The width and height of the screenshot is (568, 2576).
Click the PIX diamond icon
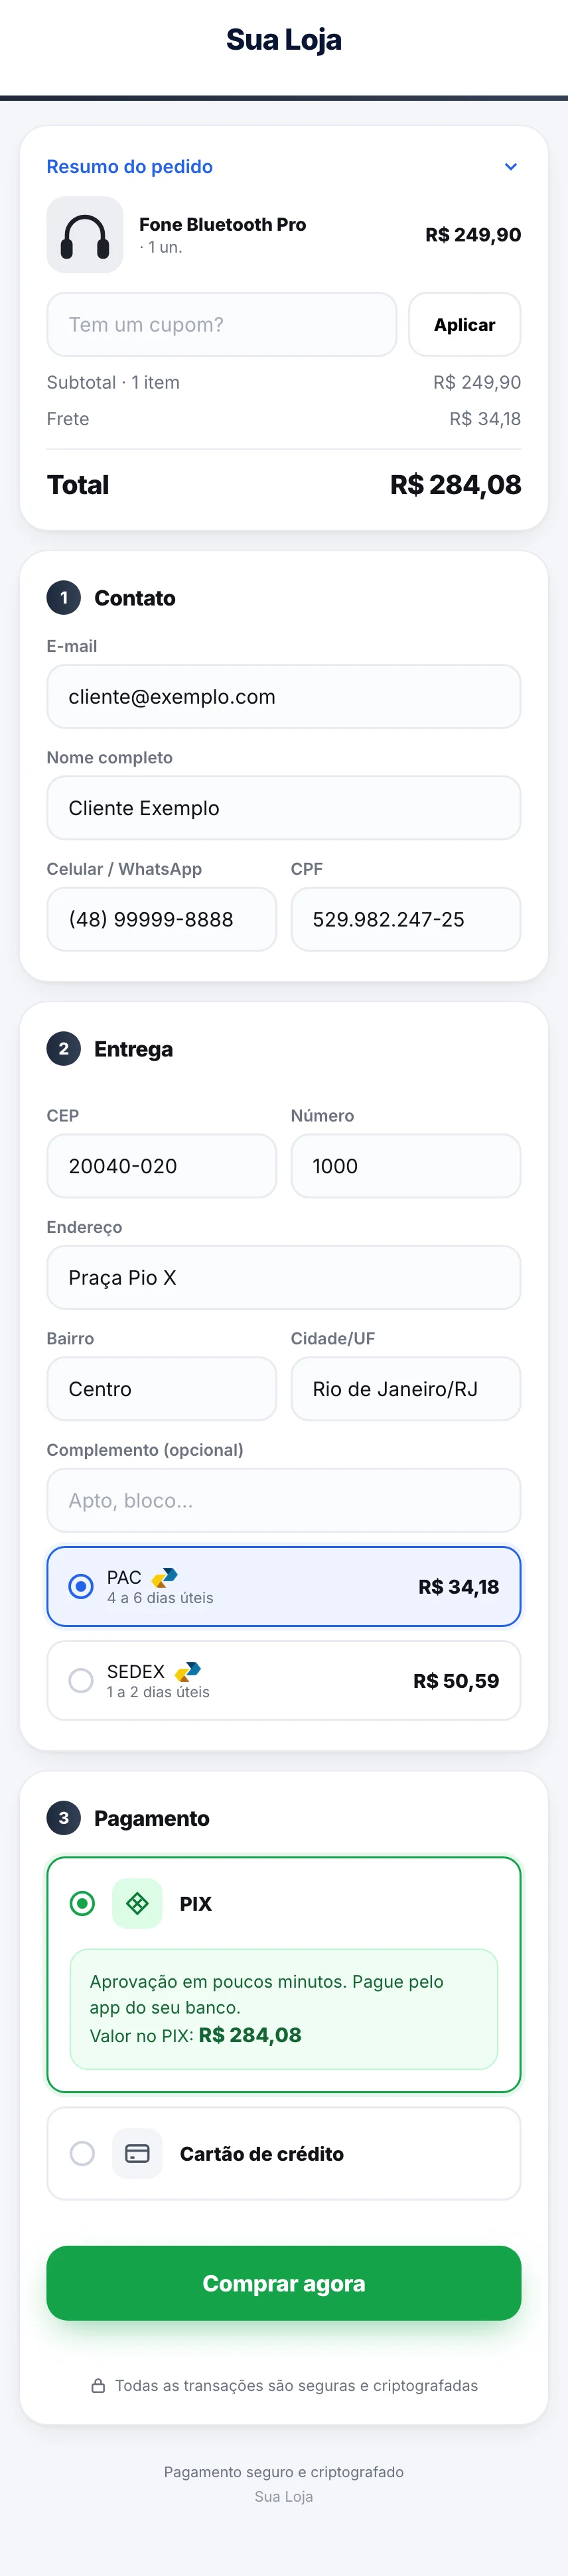pyautogui.click(x=137, y=1903)
